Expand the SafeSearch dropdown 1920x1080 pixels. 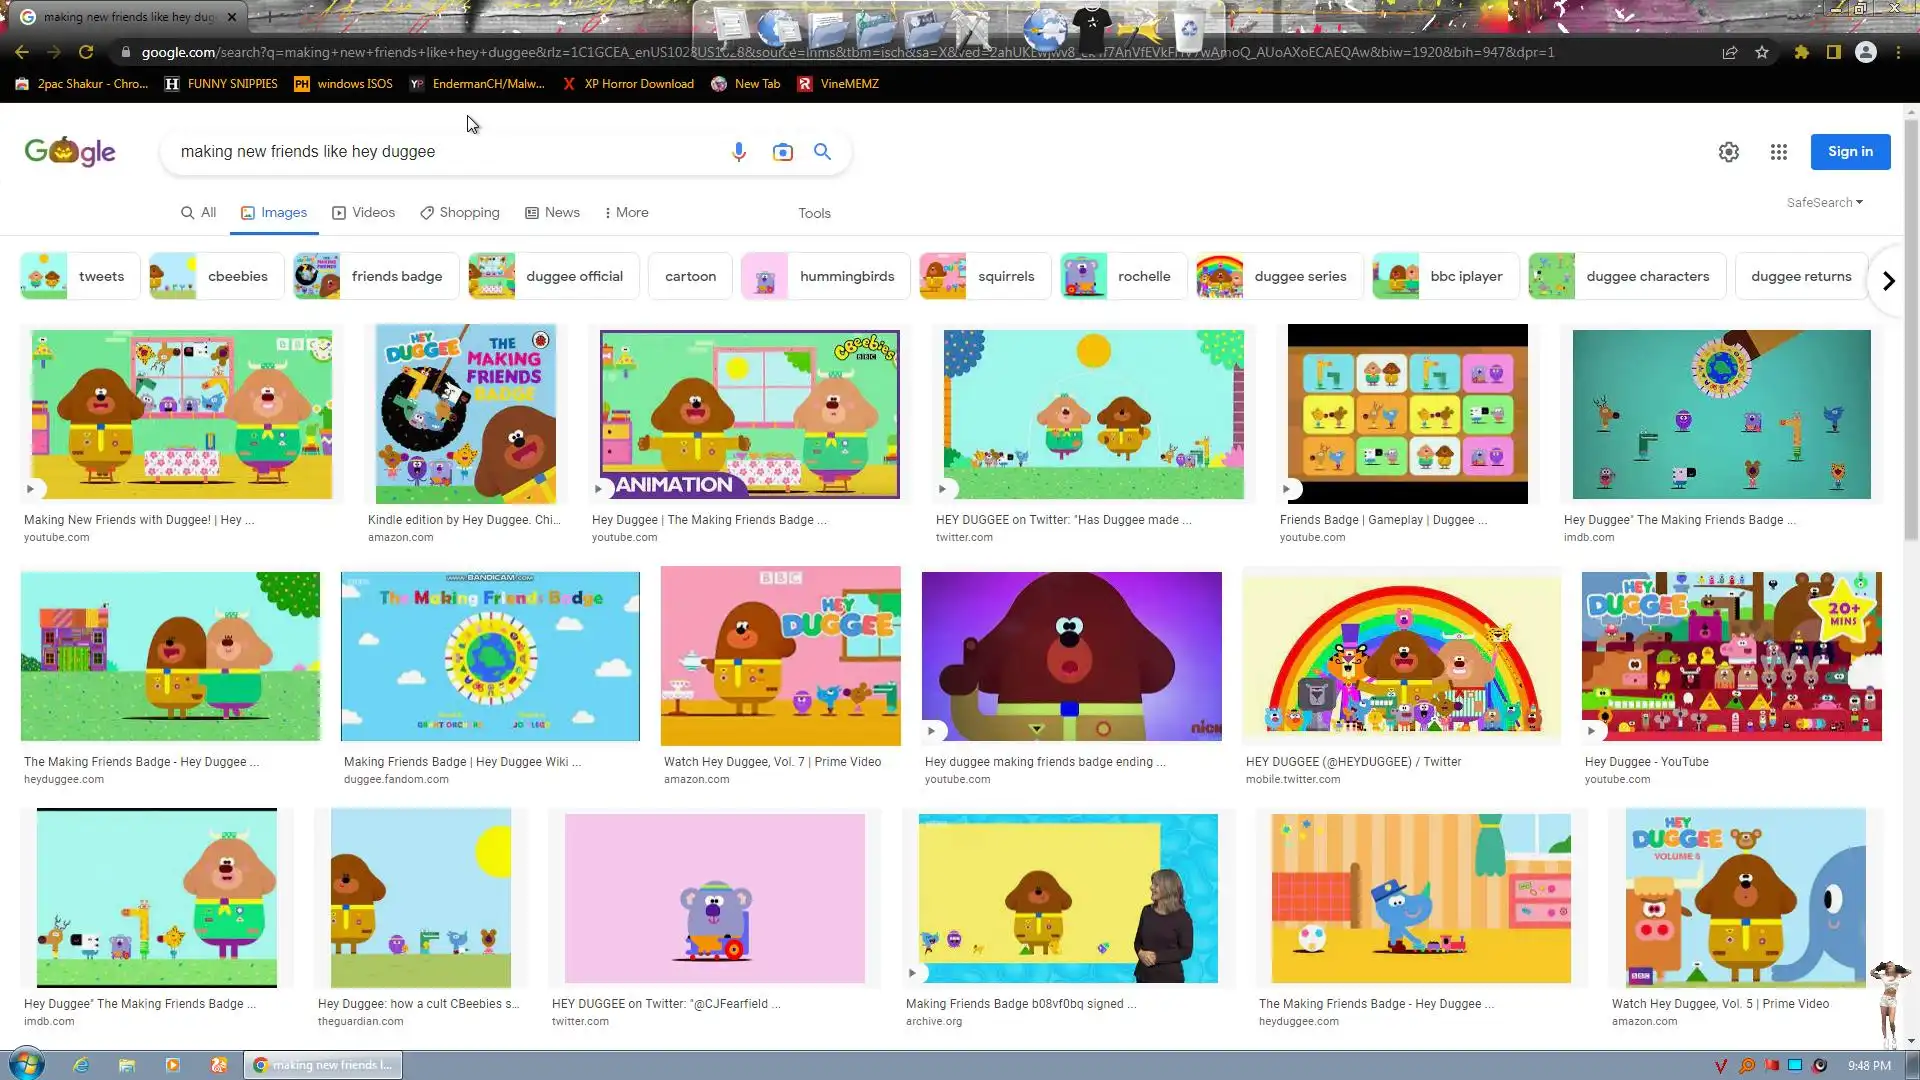click(1824, 202)
